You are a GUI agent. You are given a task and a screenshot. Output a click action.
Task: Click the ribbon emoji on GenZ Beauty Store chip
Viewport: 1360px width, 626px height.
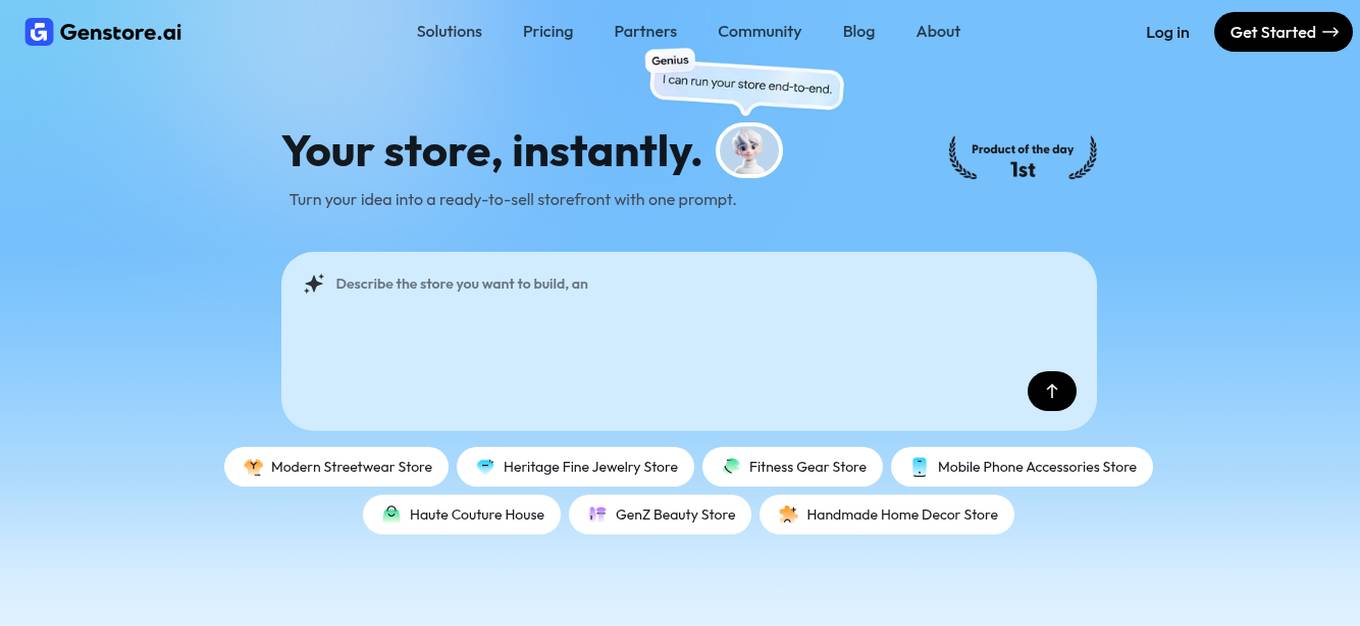(597, 514)
